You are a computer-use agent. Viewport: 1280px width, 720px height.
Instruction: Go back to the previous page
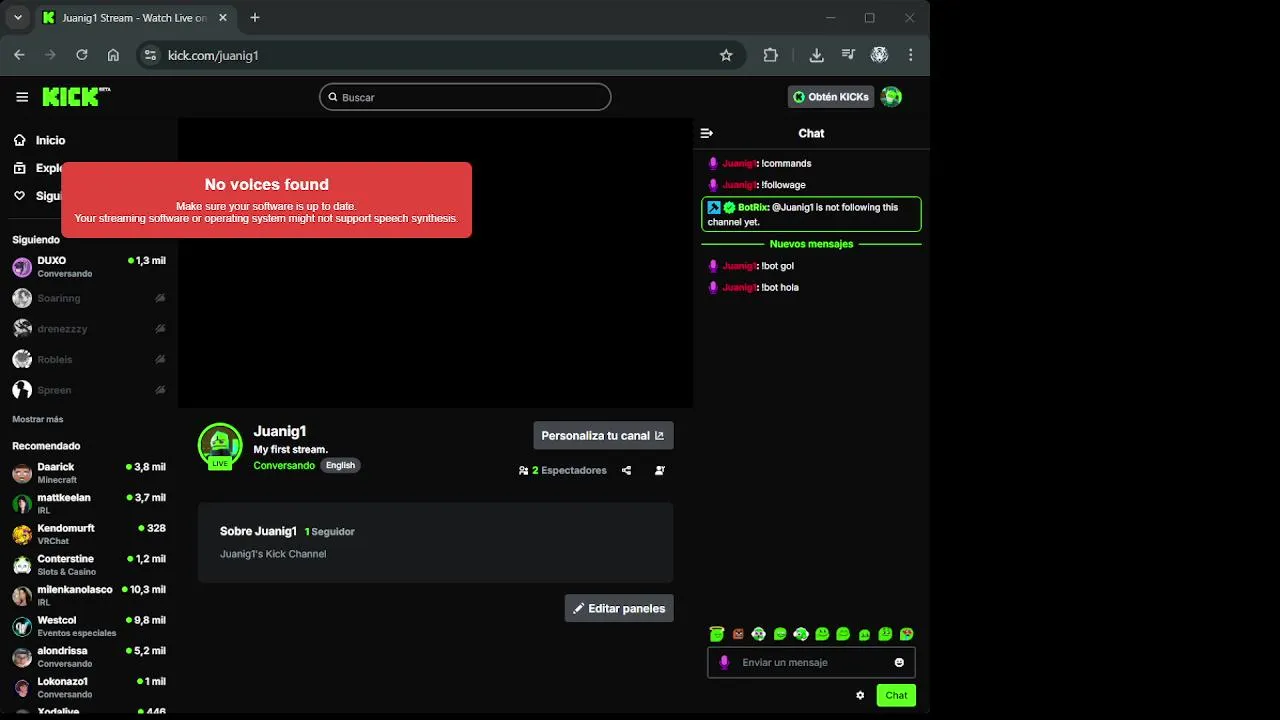(x=19, y=55)
